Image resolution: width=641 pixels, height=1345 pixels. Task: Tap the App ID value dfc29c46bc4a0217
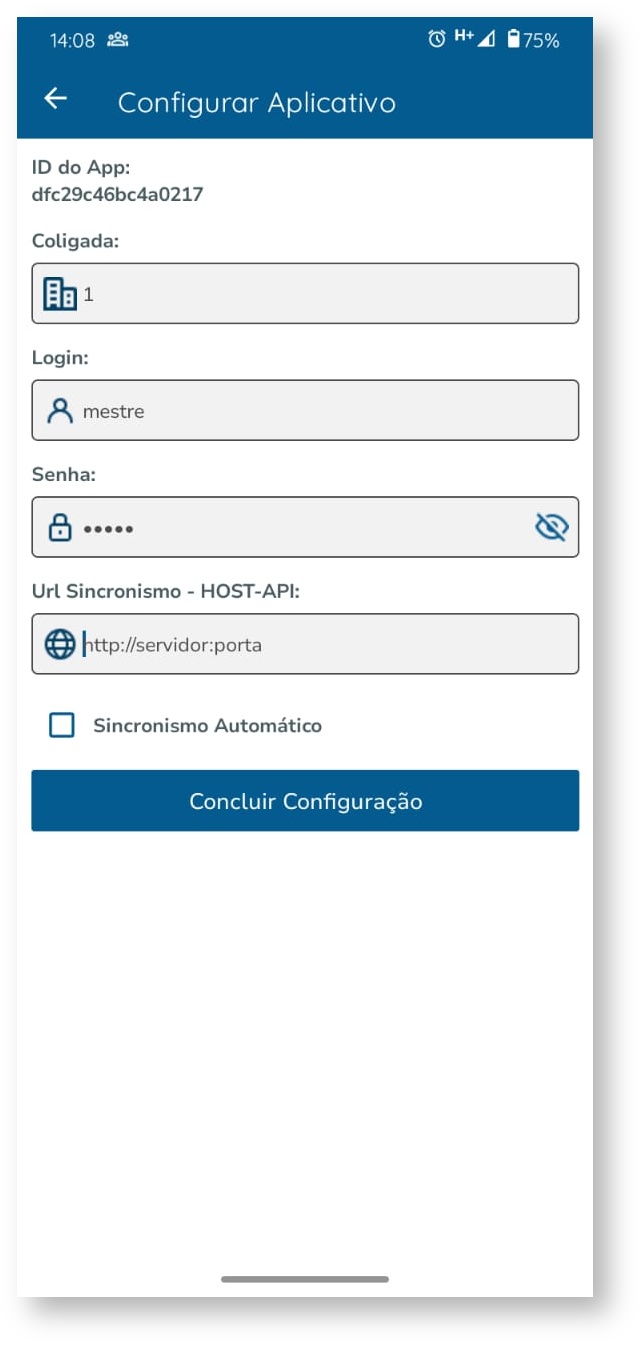point(118,195)
